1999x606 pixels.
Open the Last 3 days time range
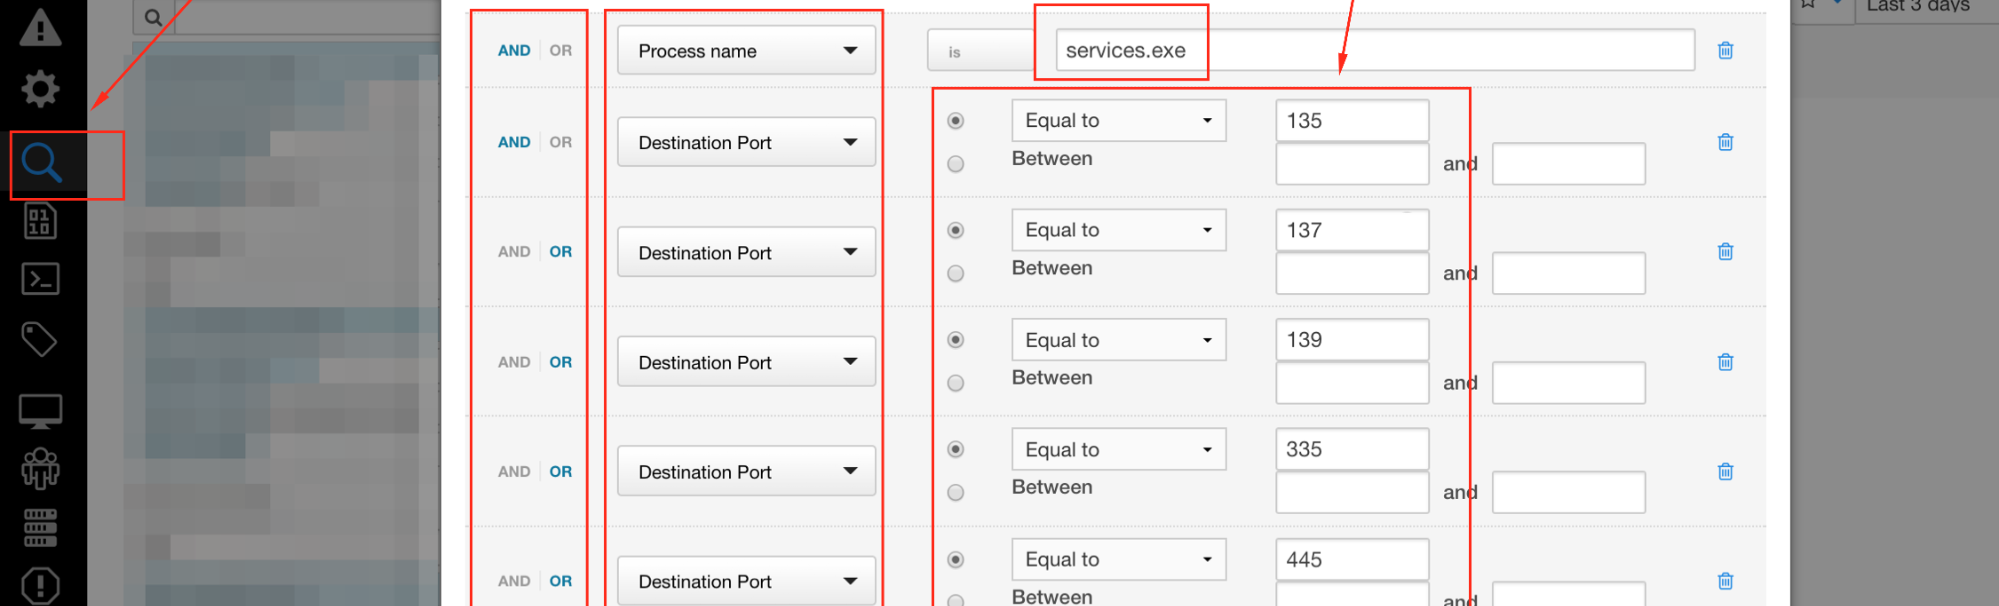tap(1917, 6)
